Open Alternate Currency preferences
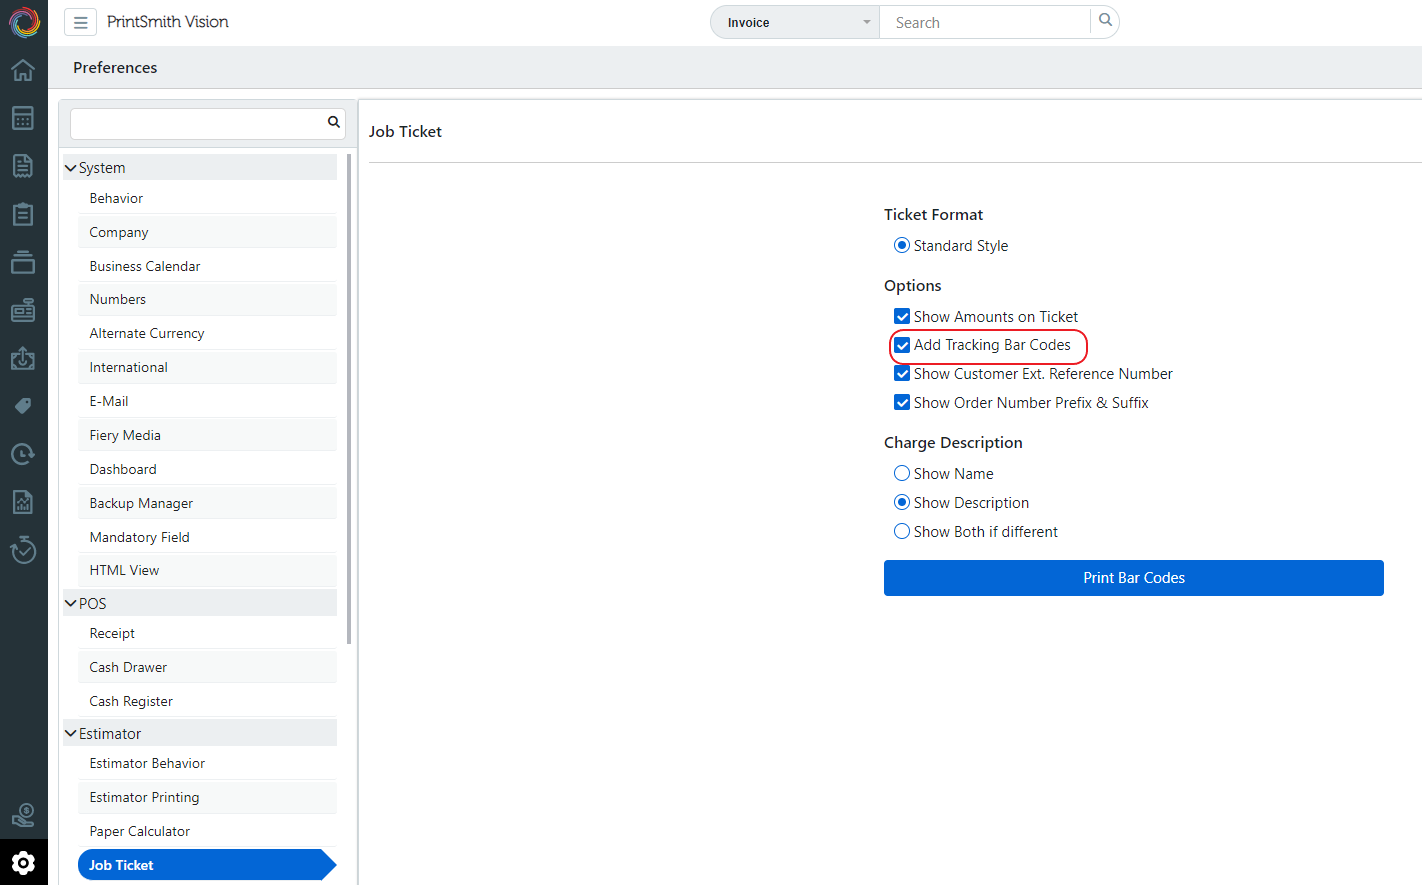The height and width of the screenshot is (885, 1422). click(x=207, y=333)
